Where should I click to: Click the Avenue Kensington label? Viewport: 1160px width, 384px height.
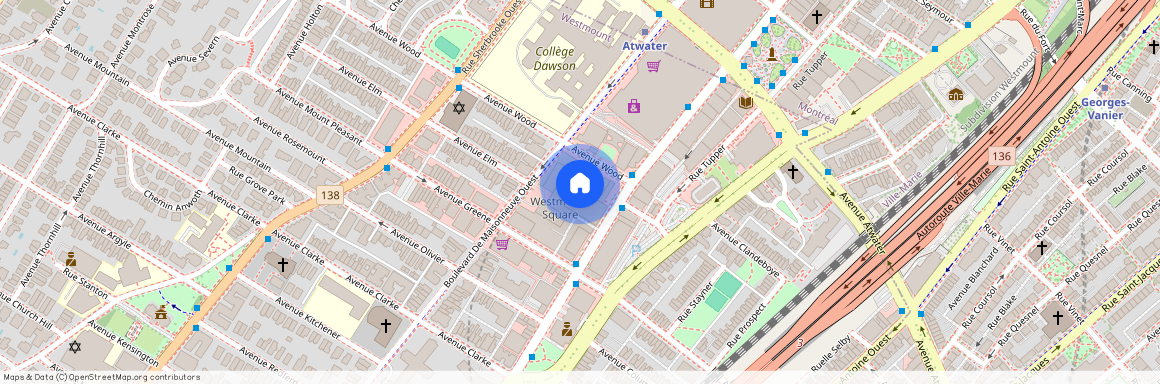click(x=124, y=343)
